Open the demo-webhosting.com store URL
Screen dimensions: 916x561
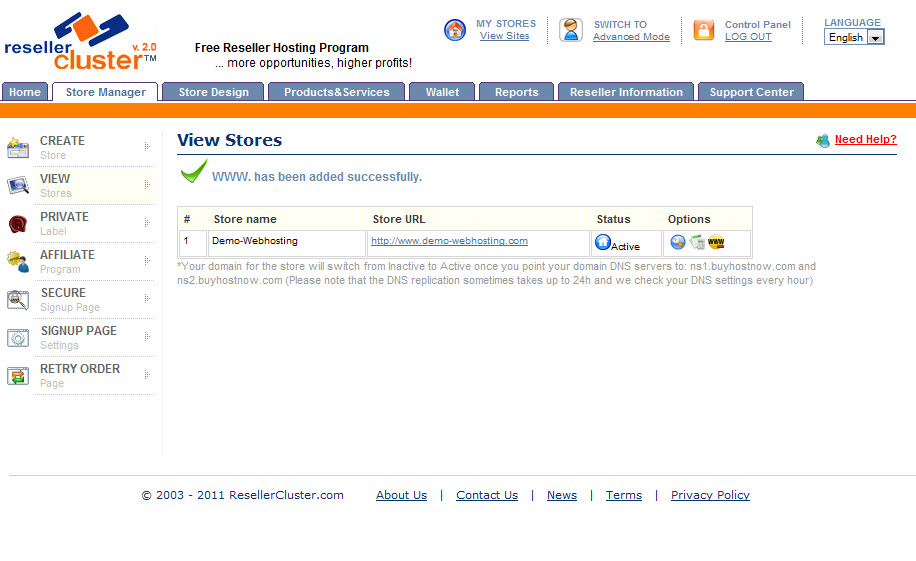point(449,241)
